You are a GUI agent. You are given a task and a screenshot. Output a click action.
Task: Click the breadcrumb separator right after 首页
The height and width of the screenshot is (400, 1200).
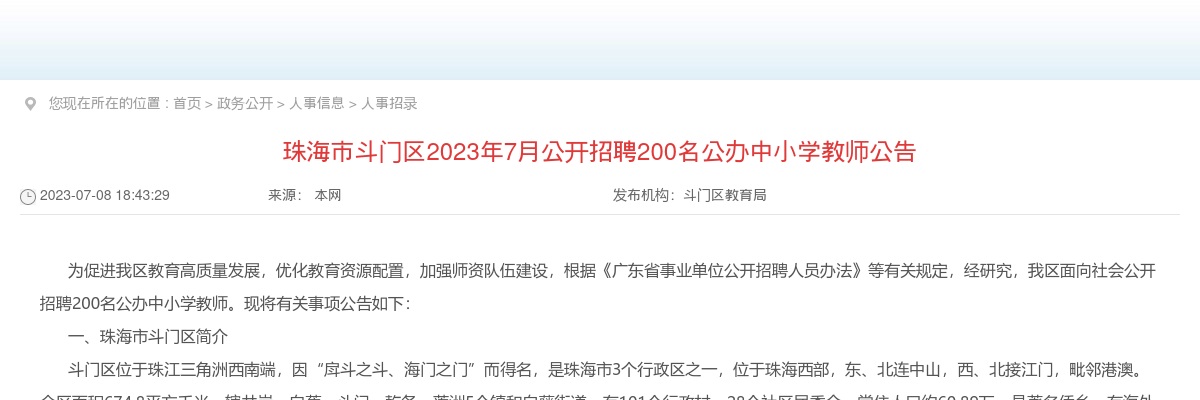point(209,104)
